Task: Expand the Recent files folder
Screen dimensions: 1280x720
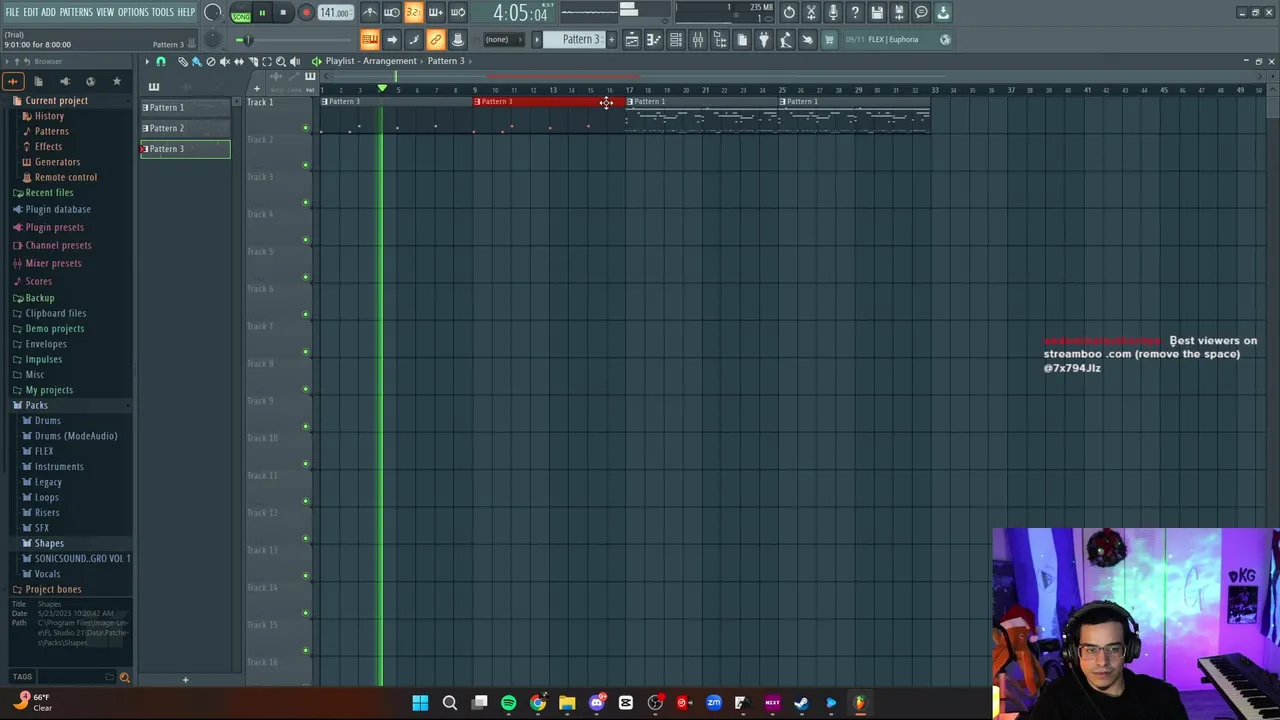Action: tap(49, 193)
